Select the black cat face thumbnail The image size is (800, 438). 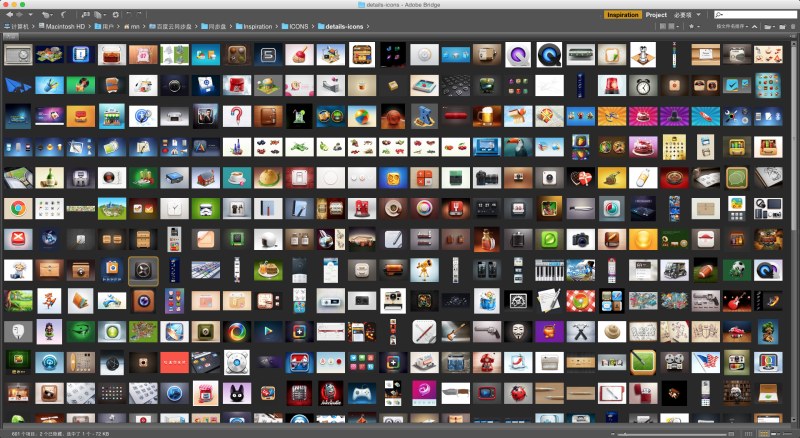(x=237, y=393)
